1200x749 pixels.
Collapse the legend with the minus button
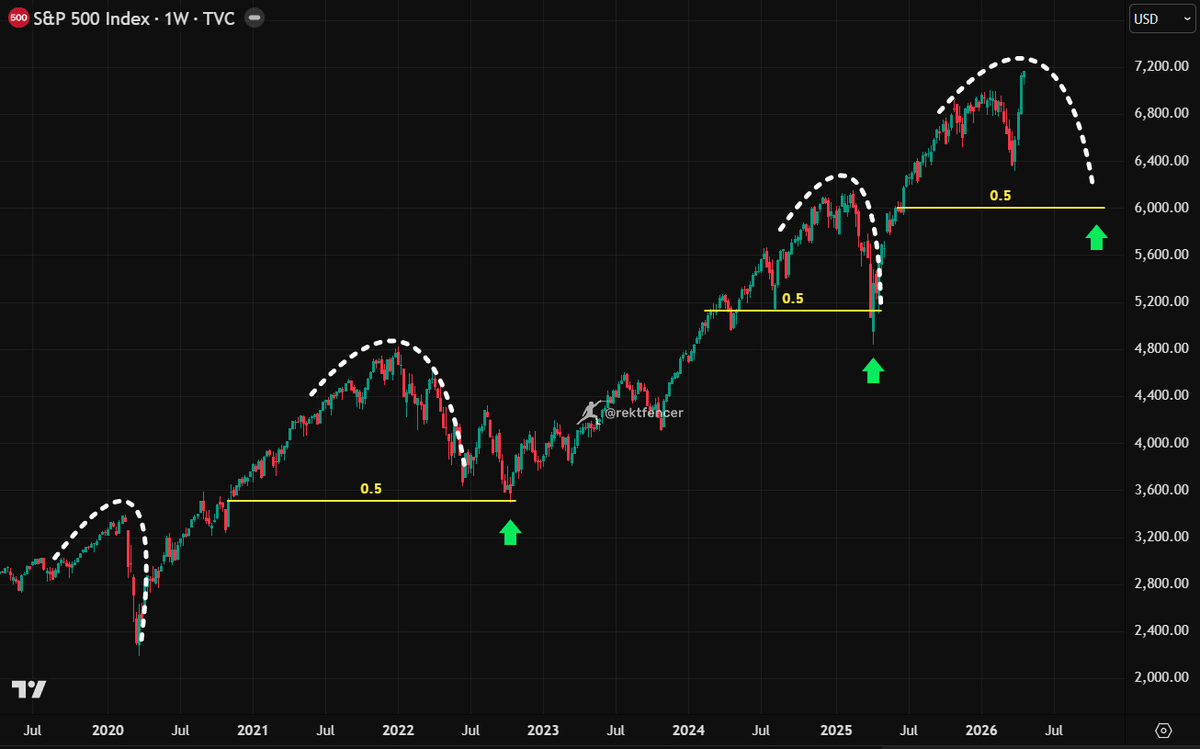coord(254,17)
